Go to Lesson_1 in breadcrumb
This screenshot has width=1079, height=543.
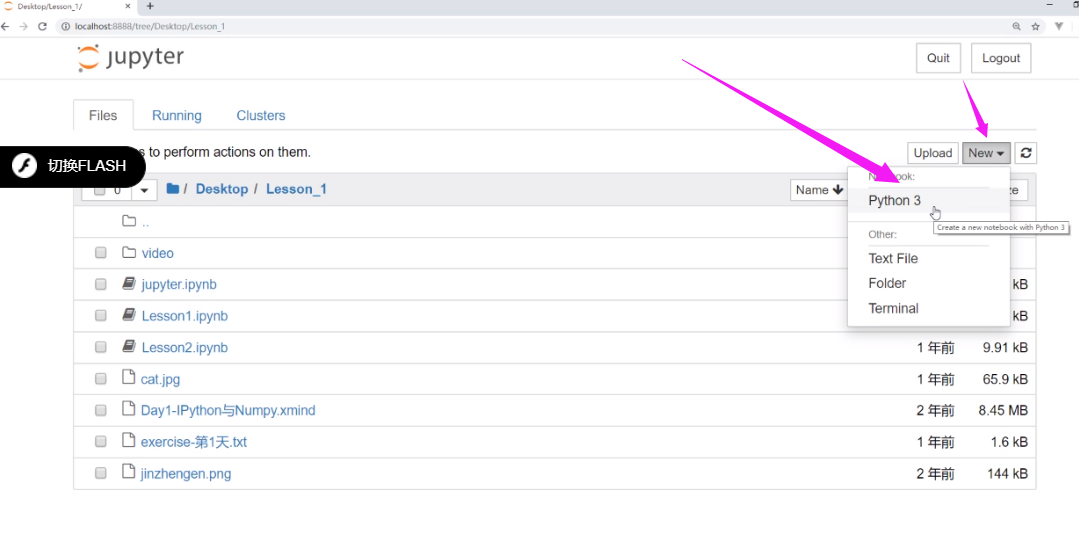(x=296, y=189)
